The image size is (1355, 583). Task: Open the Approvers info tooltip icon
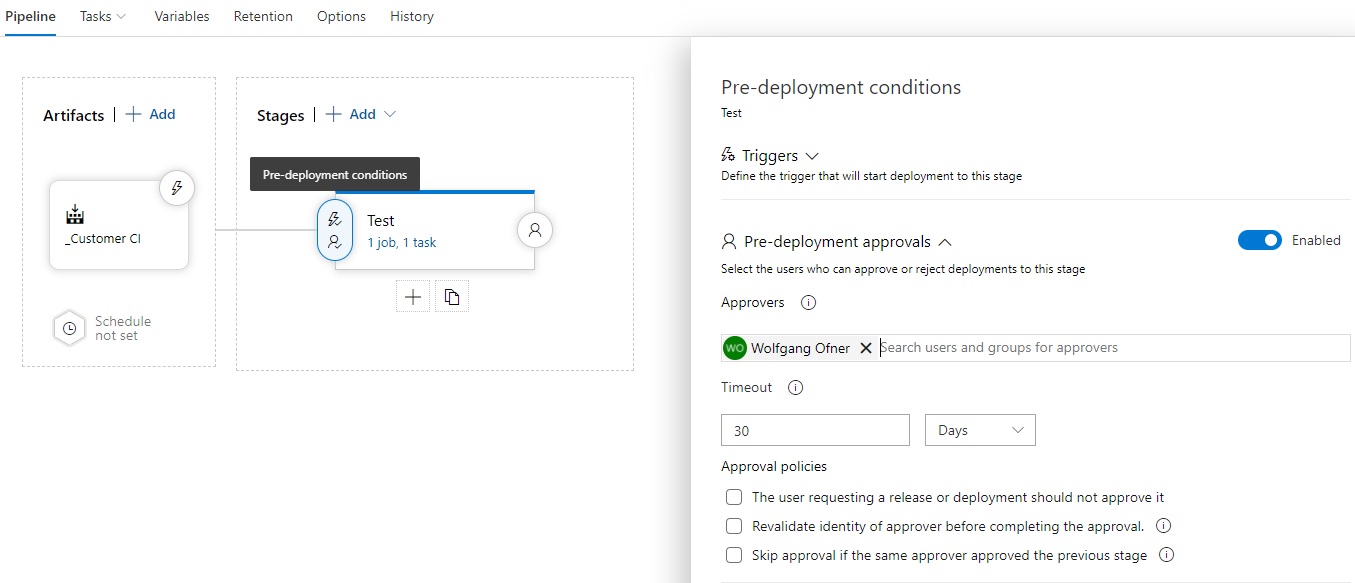pos(808,302)
